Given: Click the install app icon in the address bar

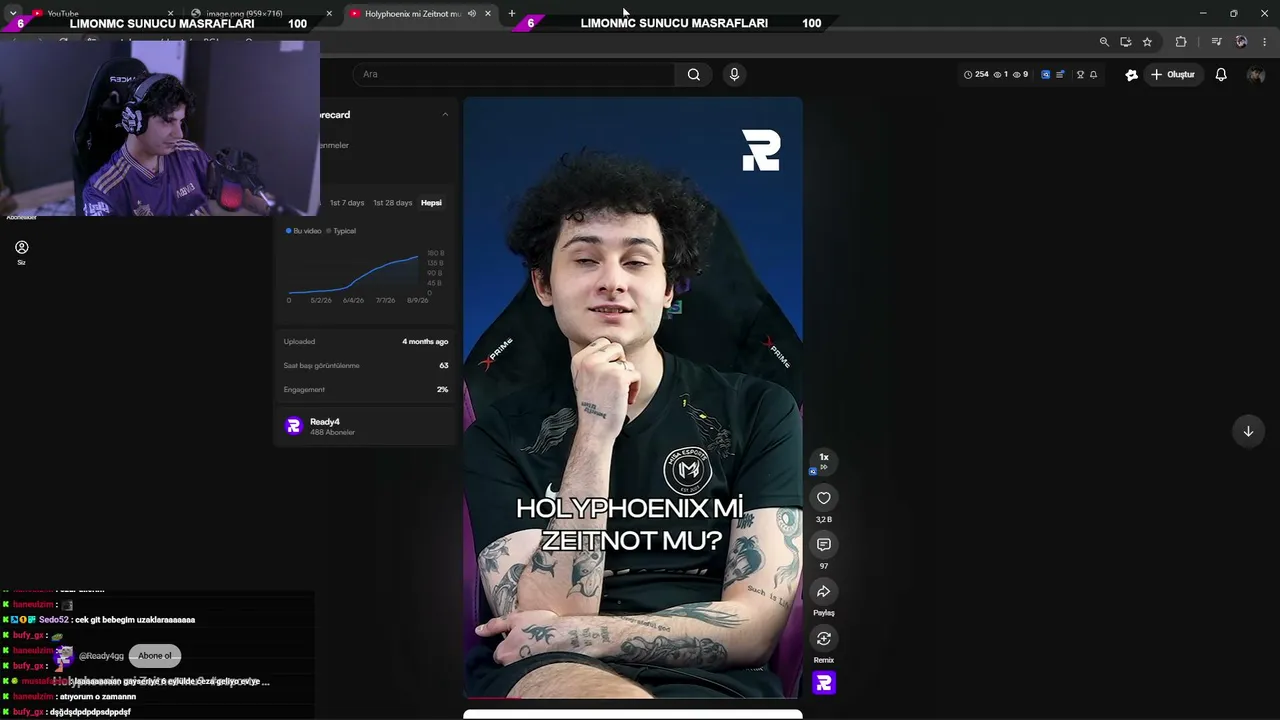Looking at the screenshot, I should click(1126, 42).
